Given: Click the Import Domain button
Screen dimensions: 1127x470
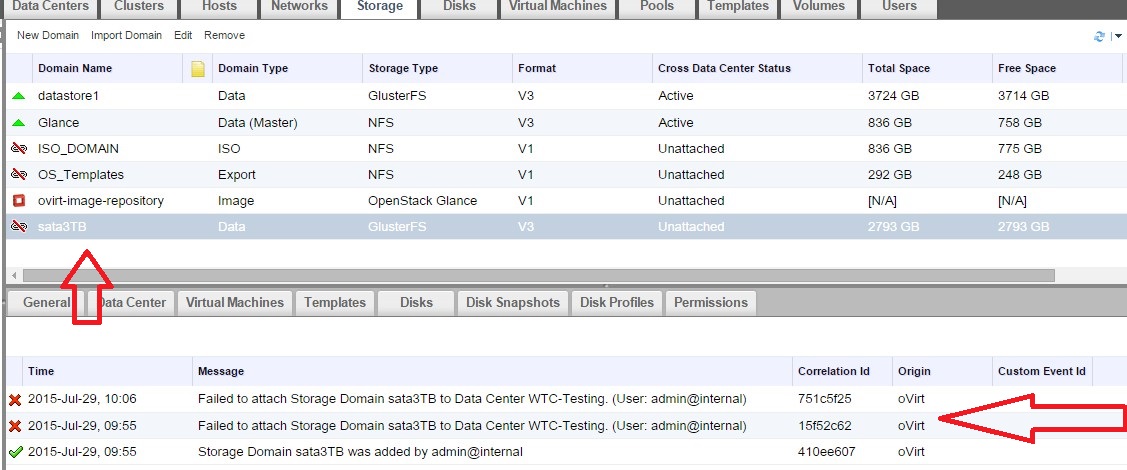Looking at the screenshot, I should point(126,35).
